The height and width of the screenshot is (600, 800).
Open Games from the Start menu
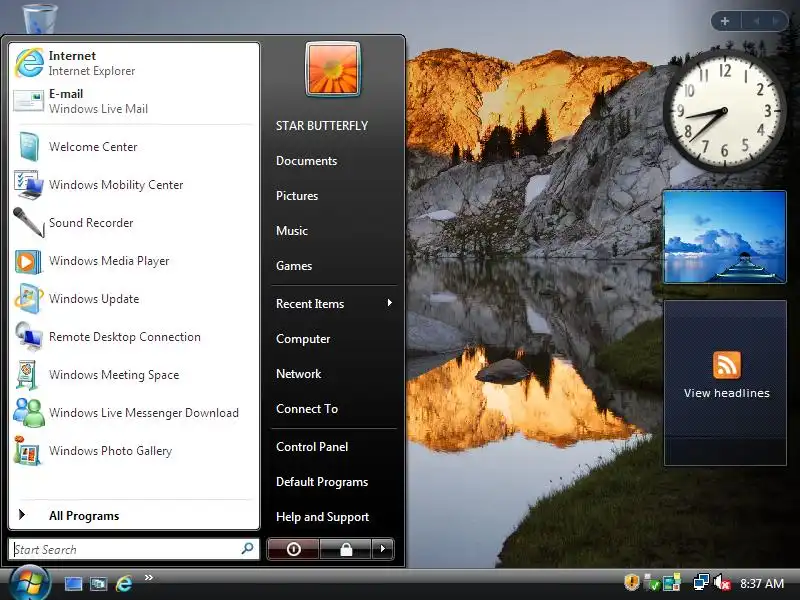pyautogui.click(x=294, y=266)
